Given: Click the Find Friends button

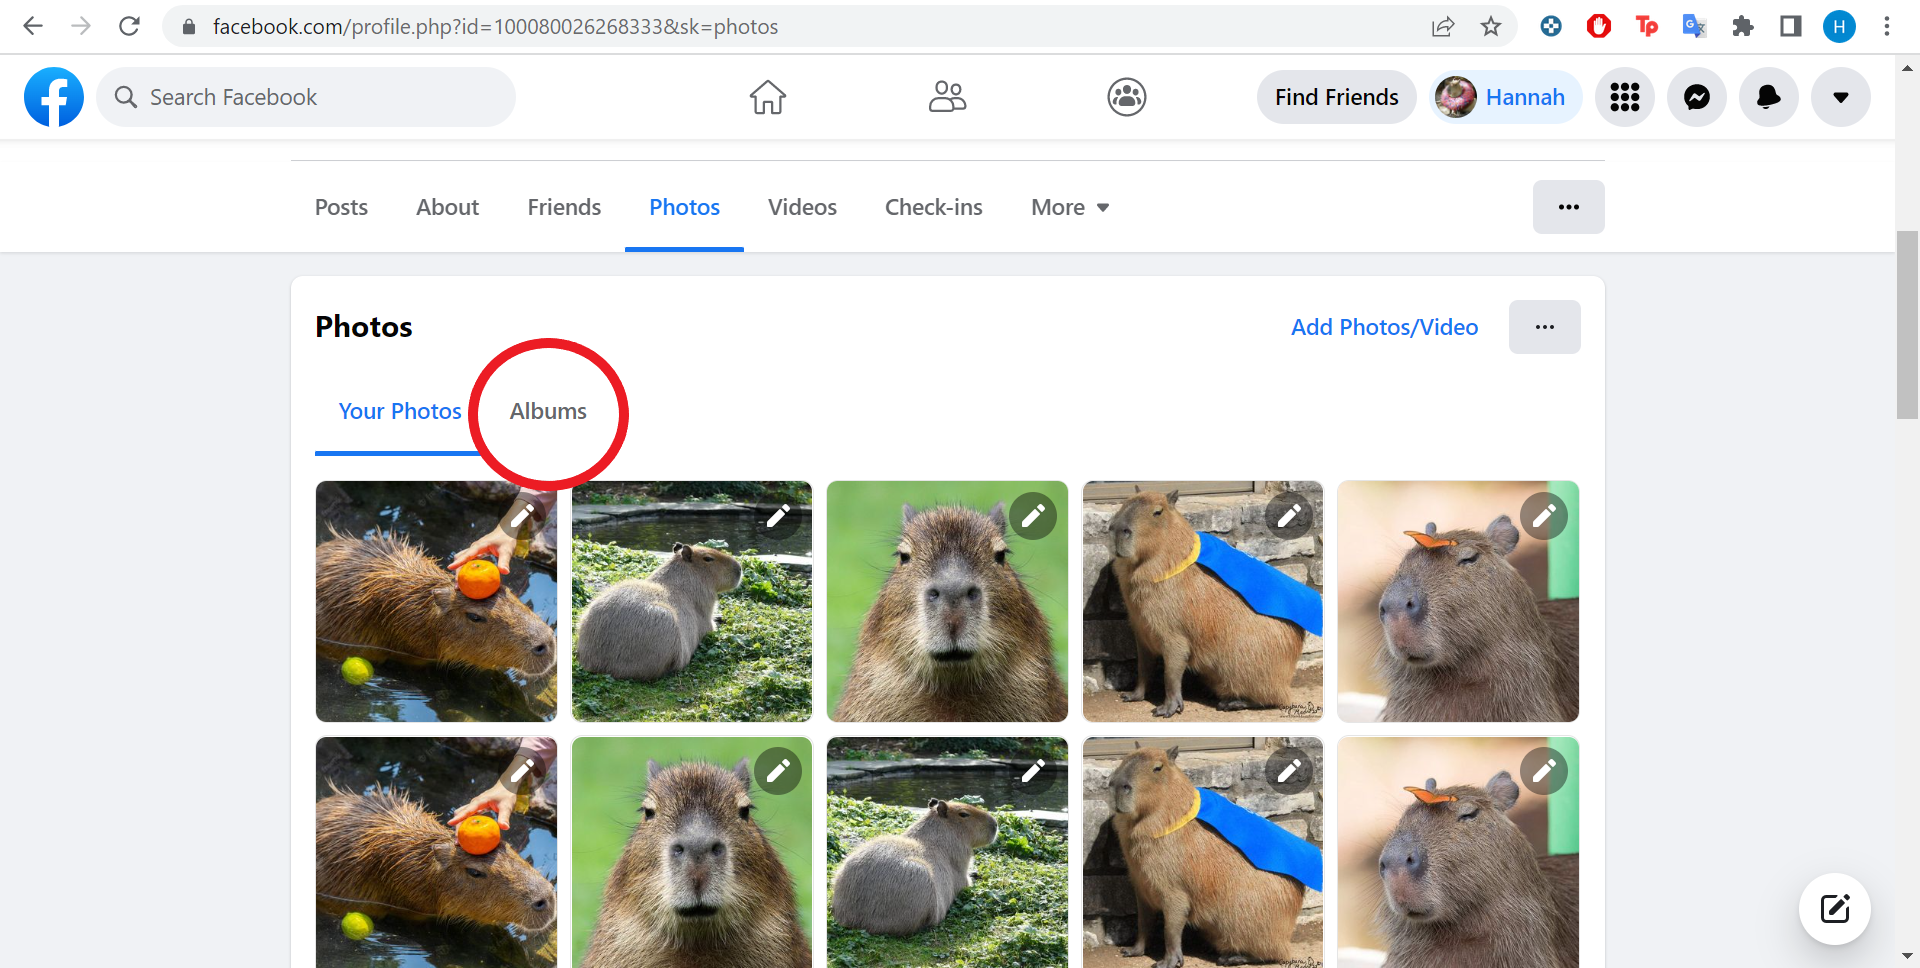Looking at the screenshot, I should pyautogui.click(x=1336, y=97).
